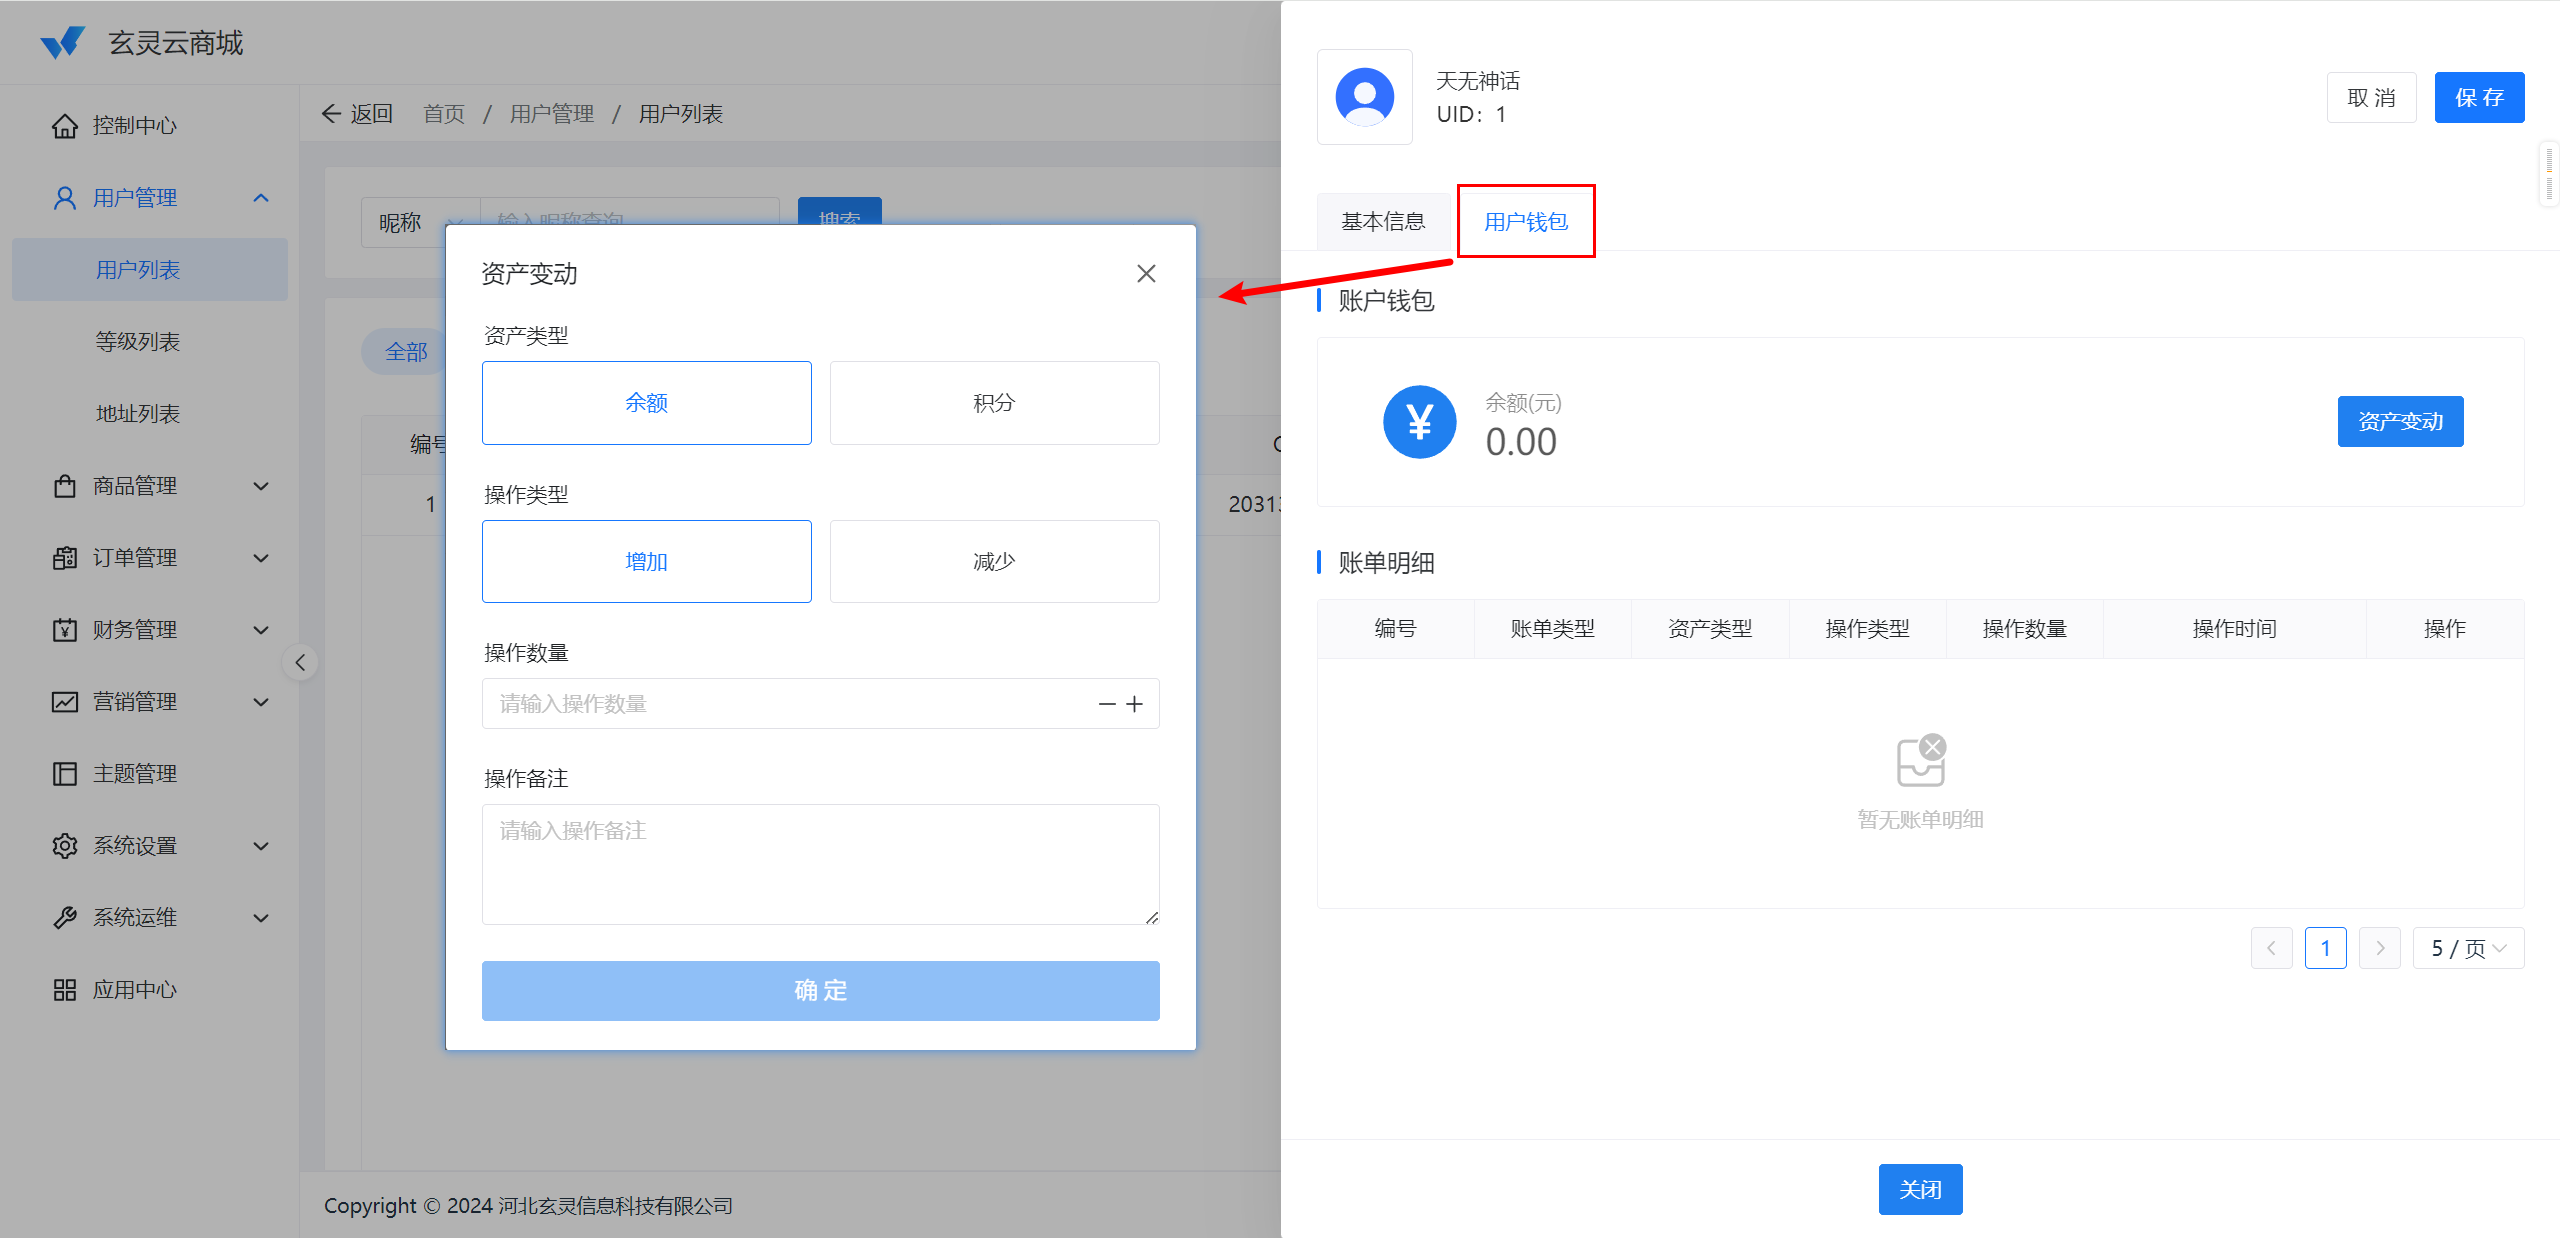Click the gear icon for 系统设置
Viewport: 2560px width, 1238px height.
[65, 846]
